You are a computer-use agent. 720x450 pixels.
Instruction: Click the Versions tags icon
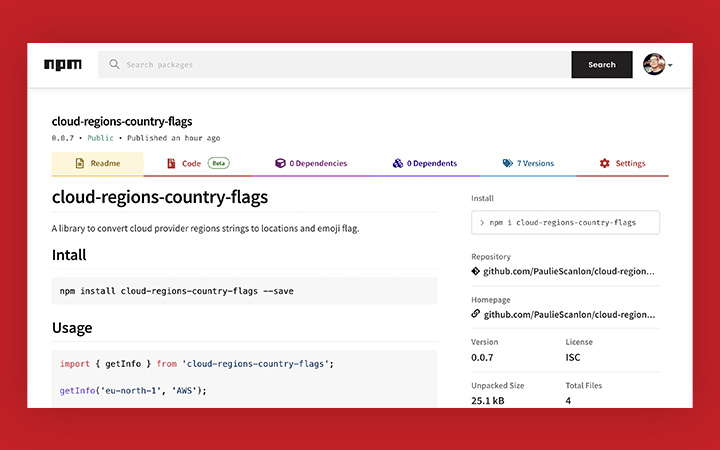pyautogui.click(x=507, y=163)
